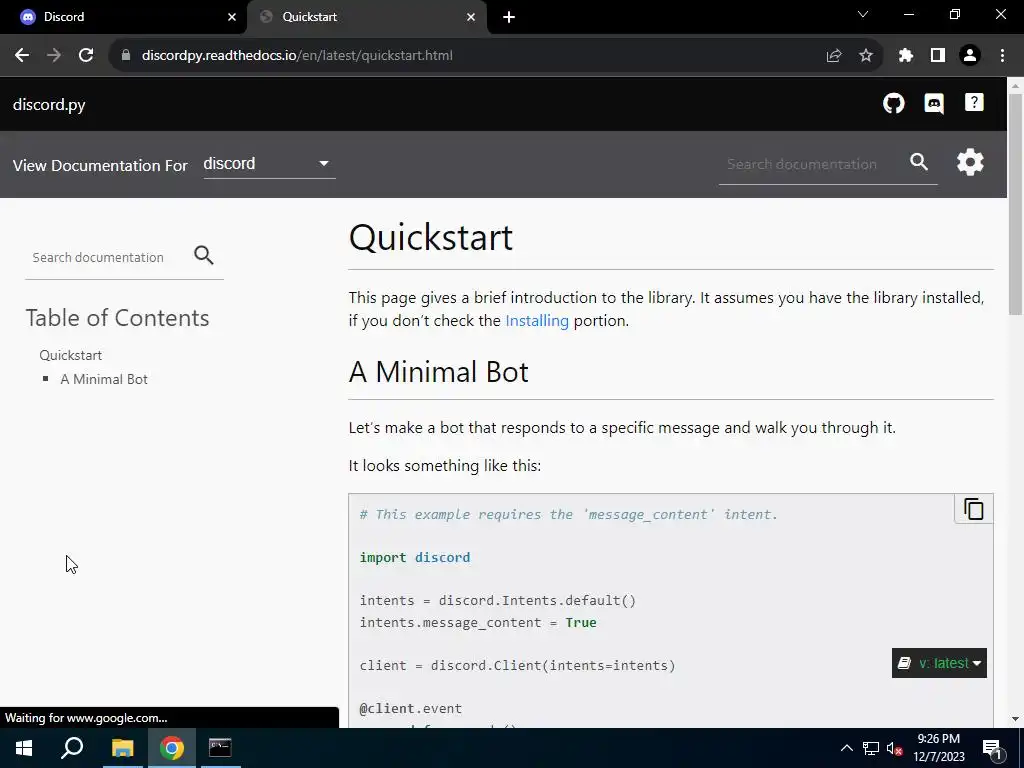
Task: Click the header search magnifier icon
Action: [x=919, y=162]
